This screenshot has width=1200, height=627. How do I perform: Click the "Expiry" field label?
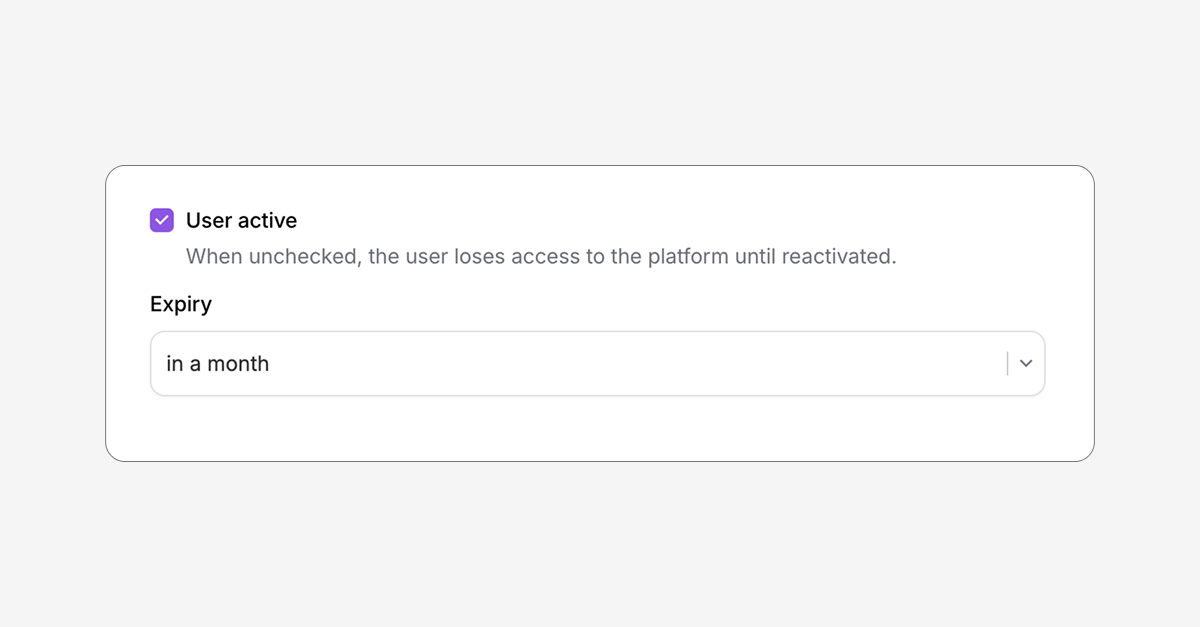(x=181, y=304)
